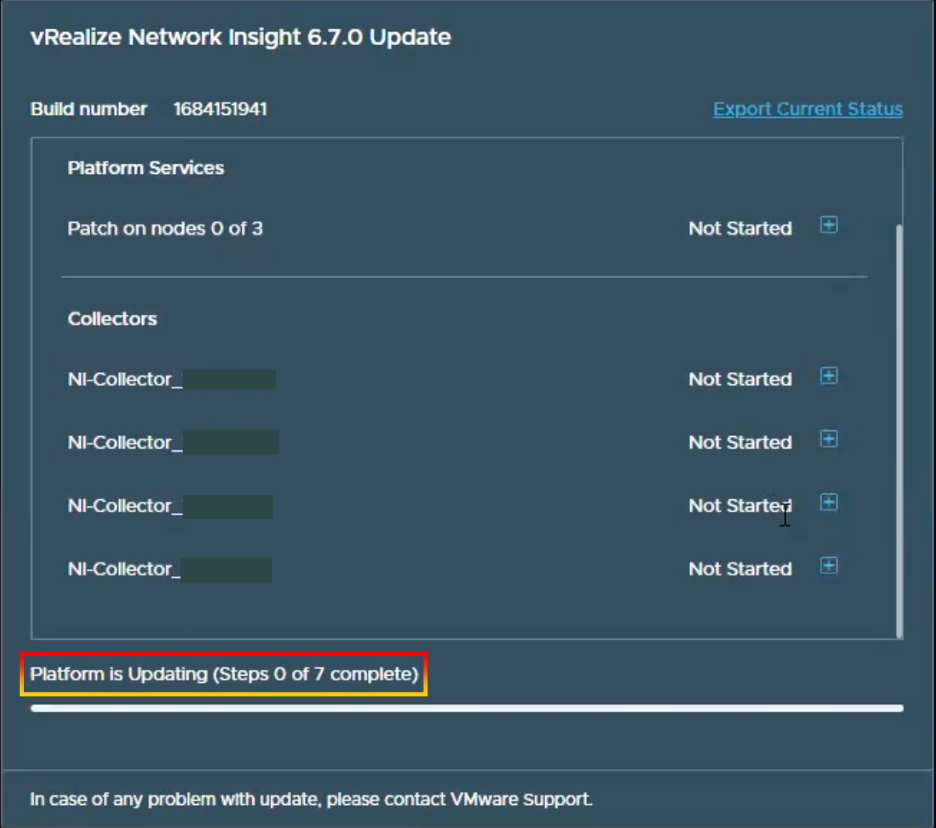
Task: Expand the Patch on nodes details
Action: [829, 225]
